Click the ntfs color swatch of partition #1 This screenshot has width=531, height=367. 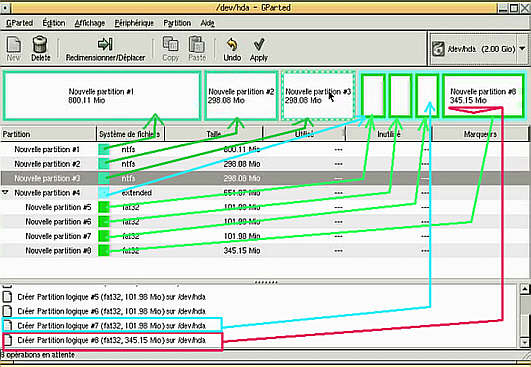click(x=104, y=149)
